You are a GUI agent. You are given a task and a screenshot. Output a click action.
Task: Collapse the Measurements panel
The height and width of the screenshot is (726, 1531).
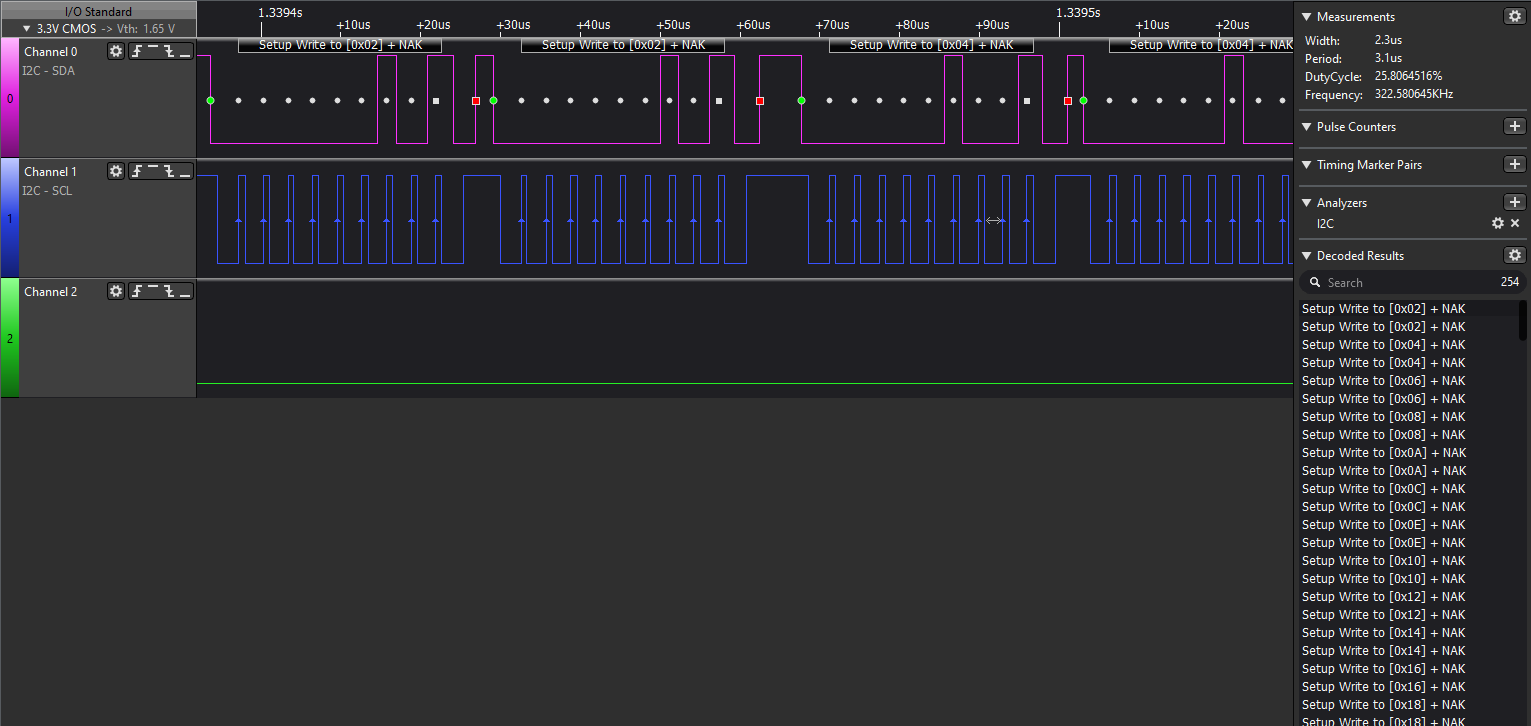(x=1306, y=17)
